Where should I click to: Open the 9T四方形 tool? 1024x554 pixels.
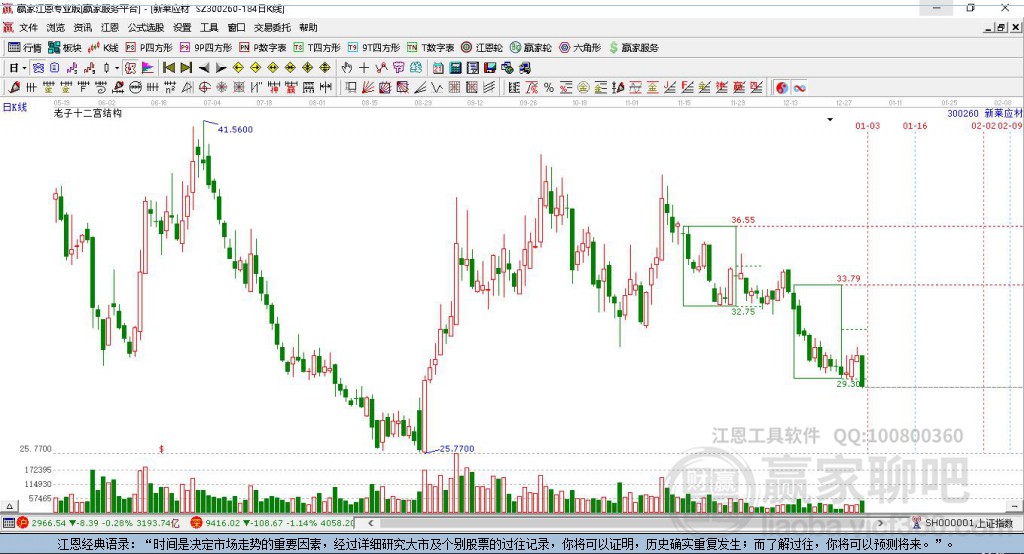click(x=374, y=48)
